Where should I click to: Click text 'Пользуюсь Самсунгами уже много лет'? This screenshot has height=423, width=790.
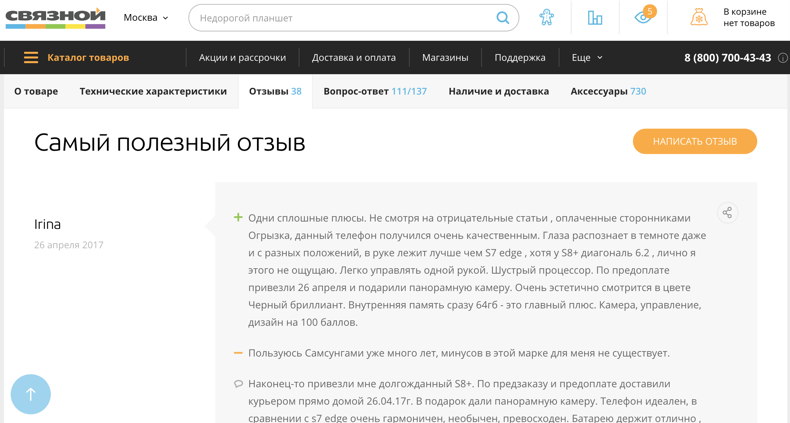coord(342,353)
